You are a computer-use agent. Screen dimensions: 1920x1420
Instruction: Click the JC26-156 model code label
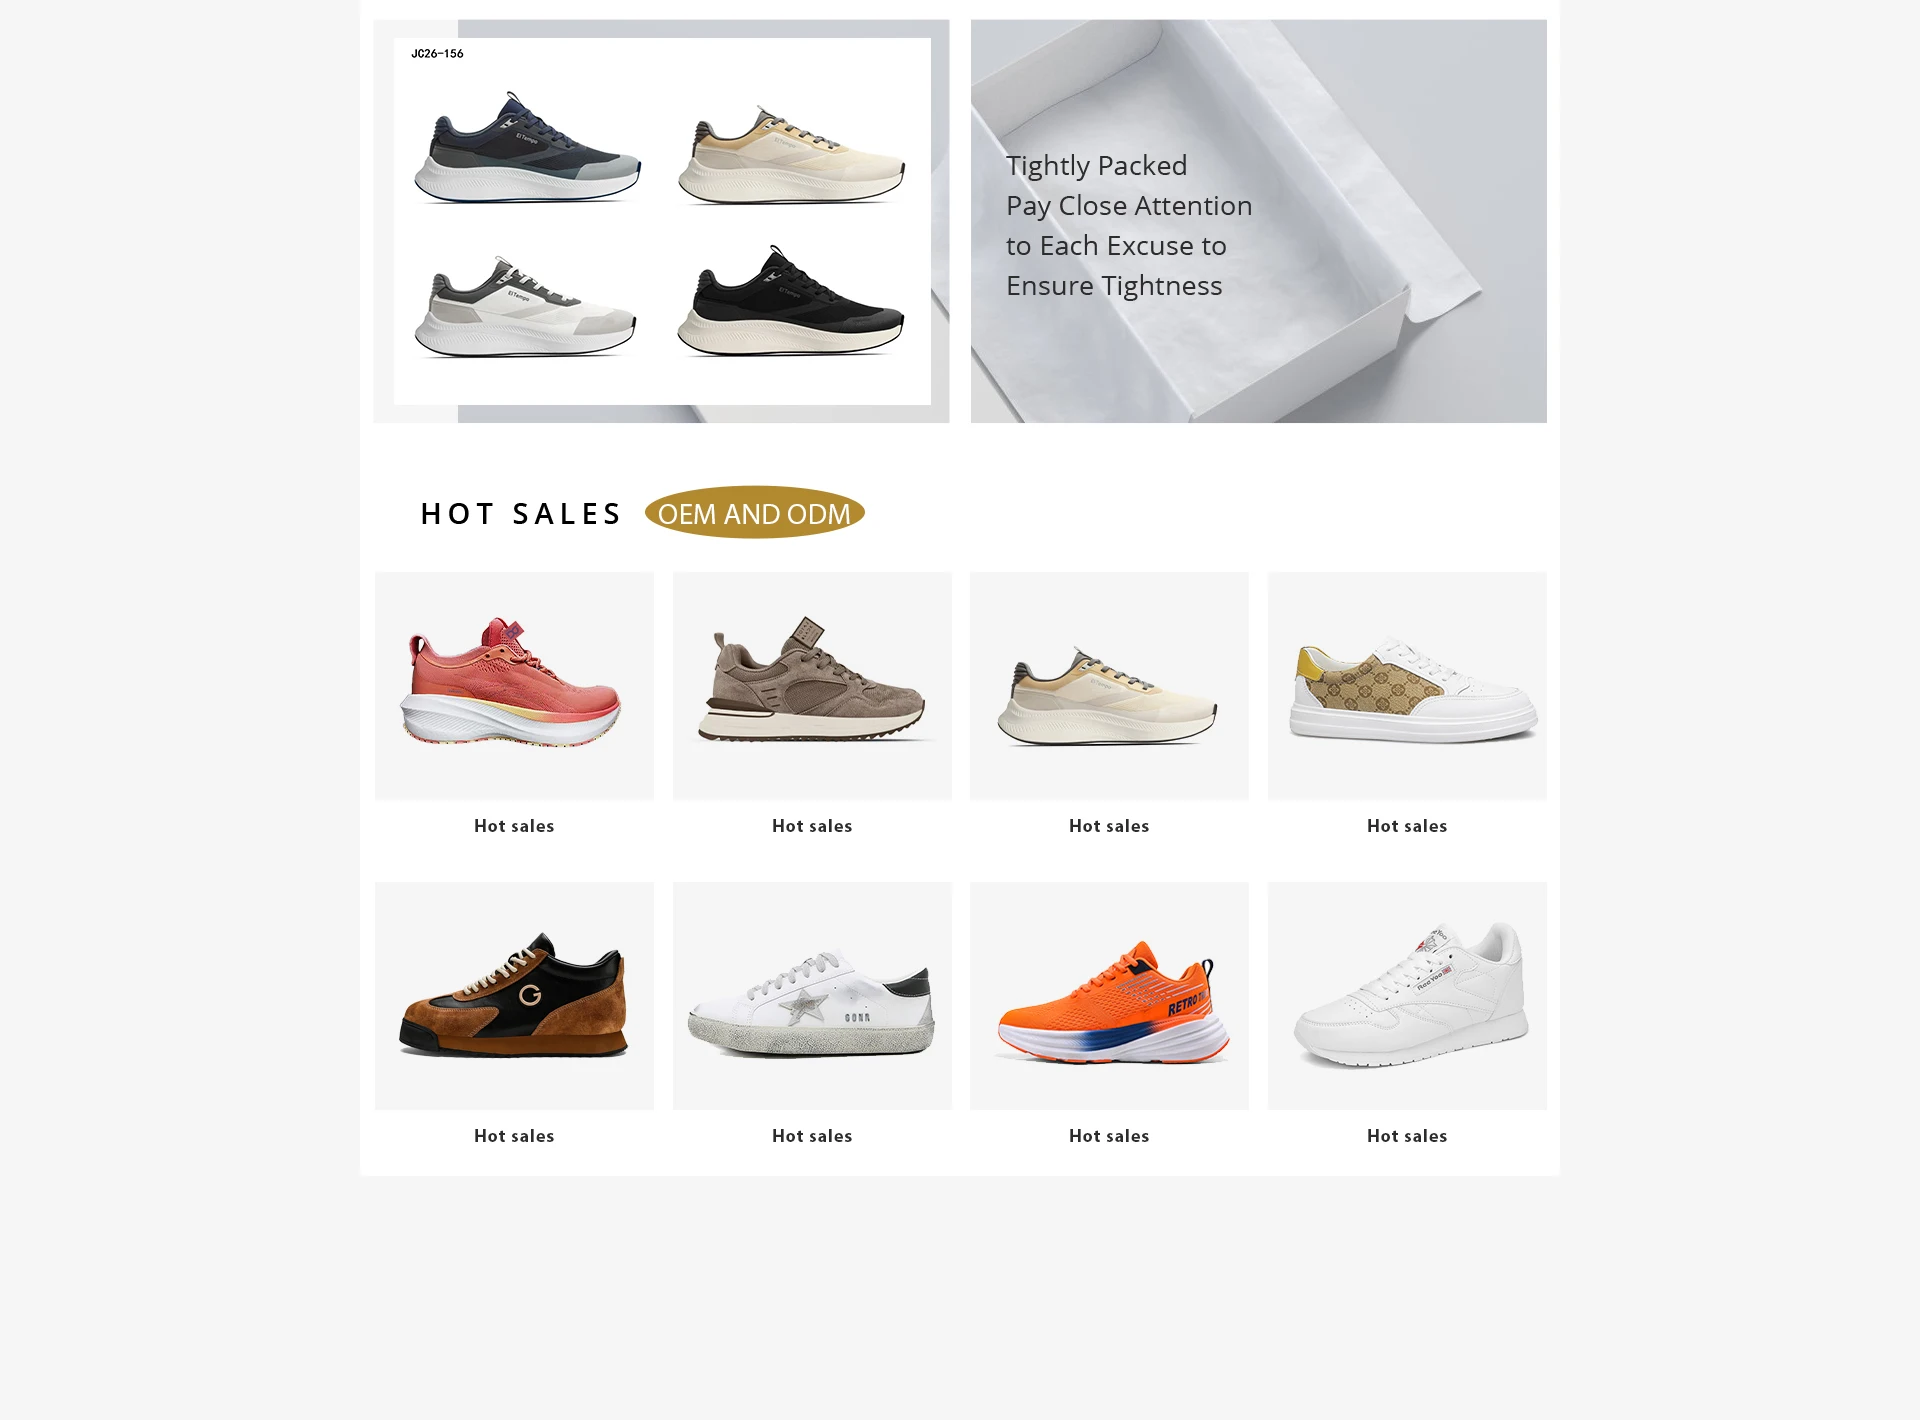click(x=437, y=54)
